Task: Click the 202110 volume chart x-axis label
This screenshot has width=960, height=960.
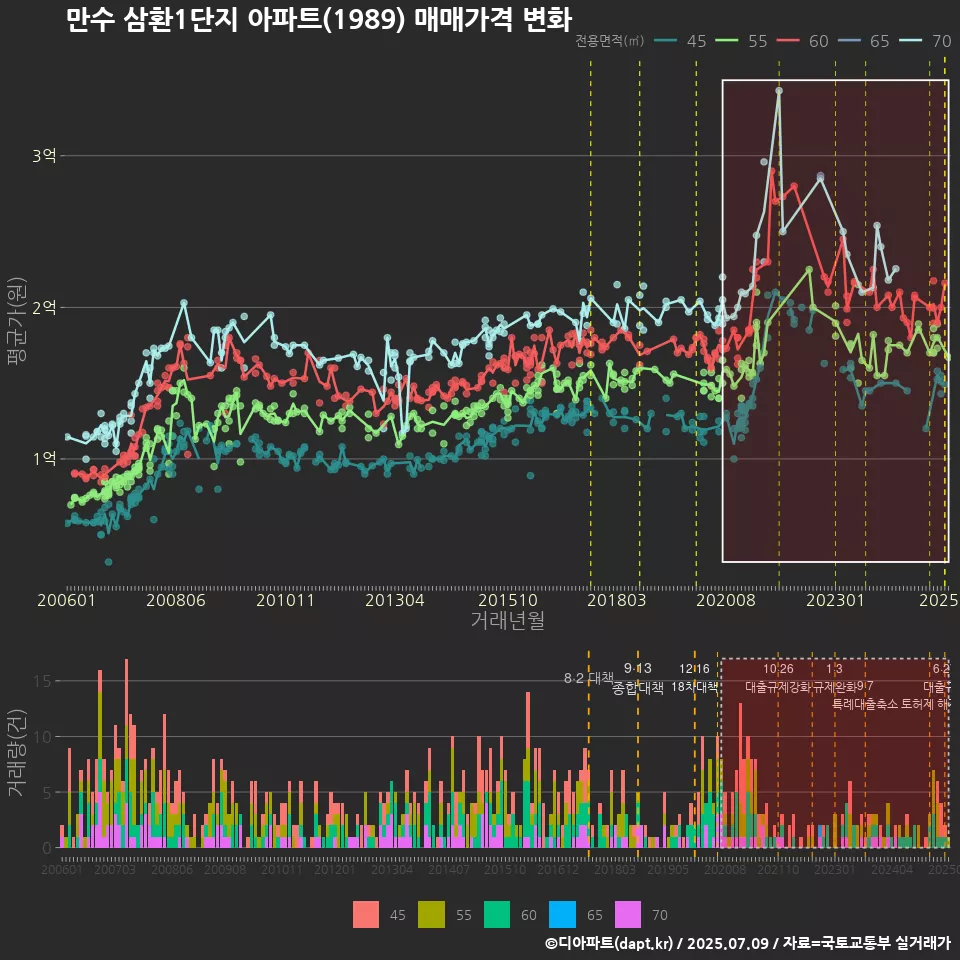Action: click(778, 869)
